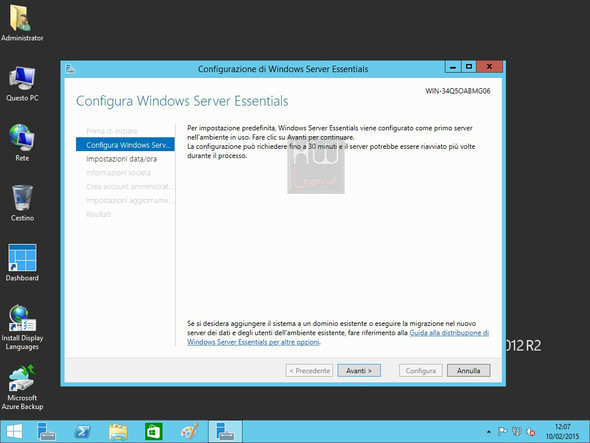Select the Questo PC desktop icon
590x443 pixels.
pyautogui.click(x=22, y=84)
